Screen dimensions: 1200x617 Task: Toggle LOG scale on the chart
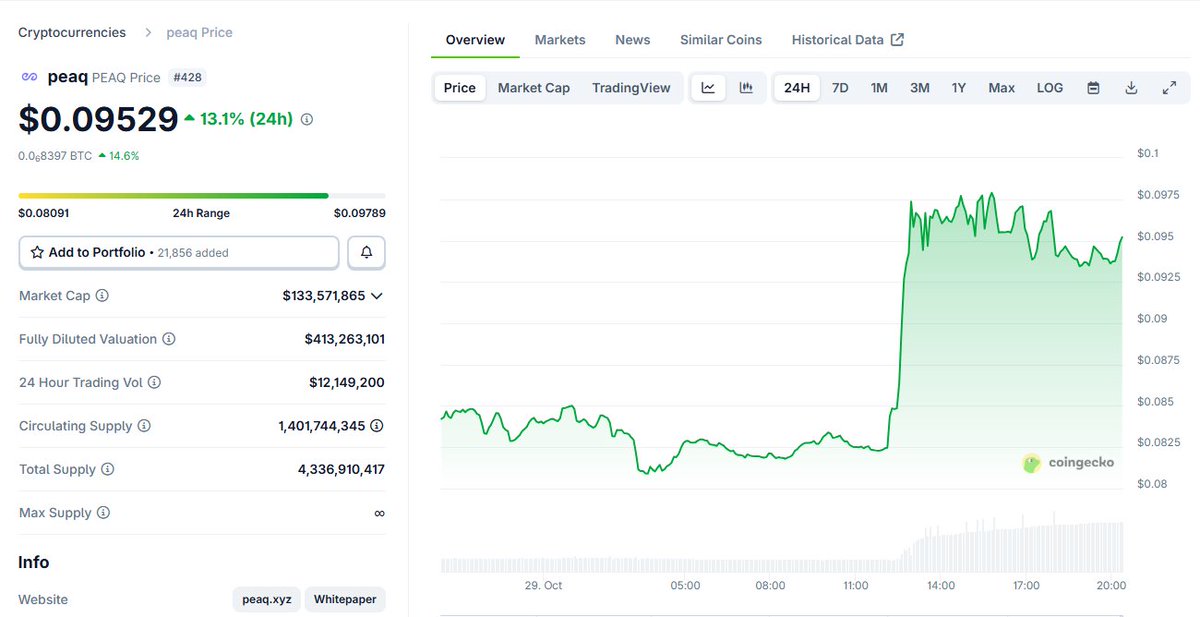(1050, 88)
